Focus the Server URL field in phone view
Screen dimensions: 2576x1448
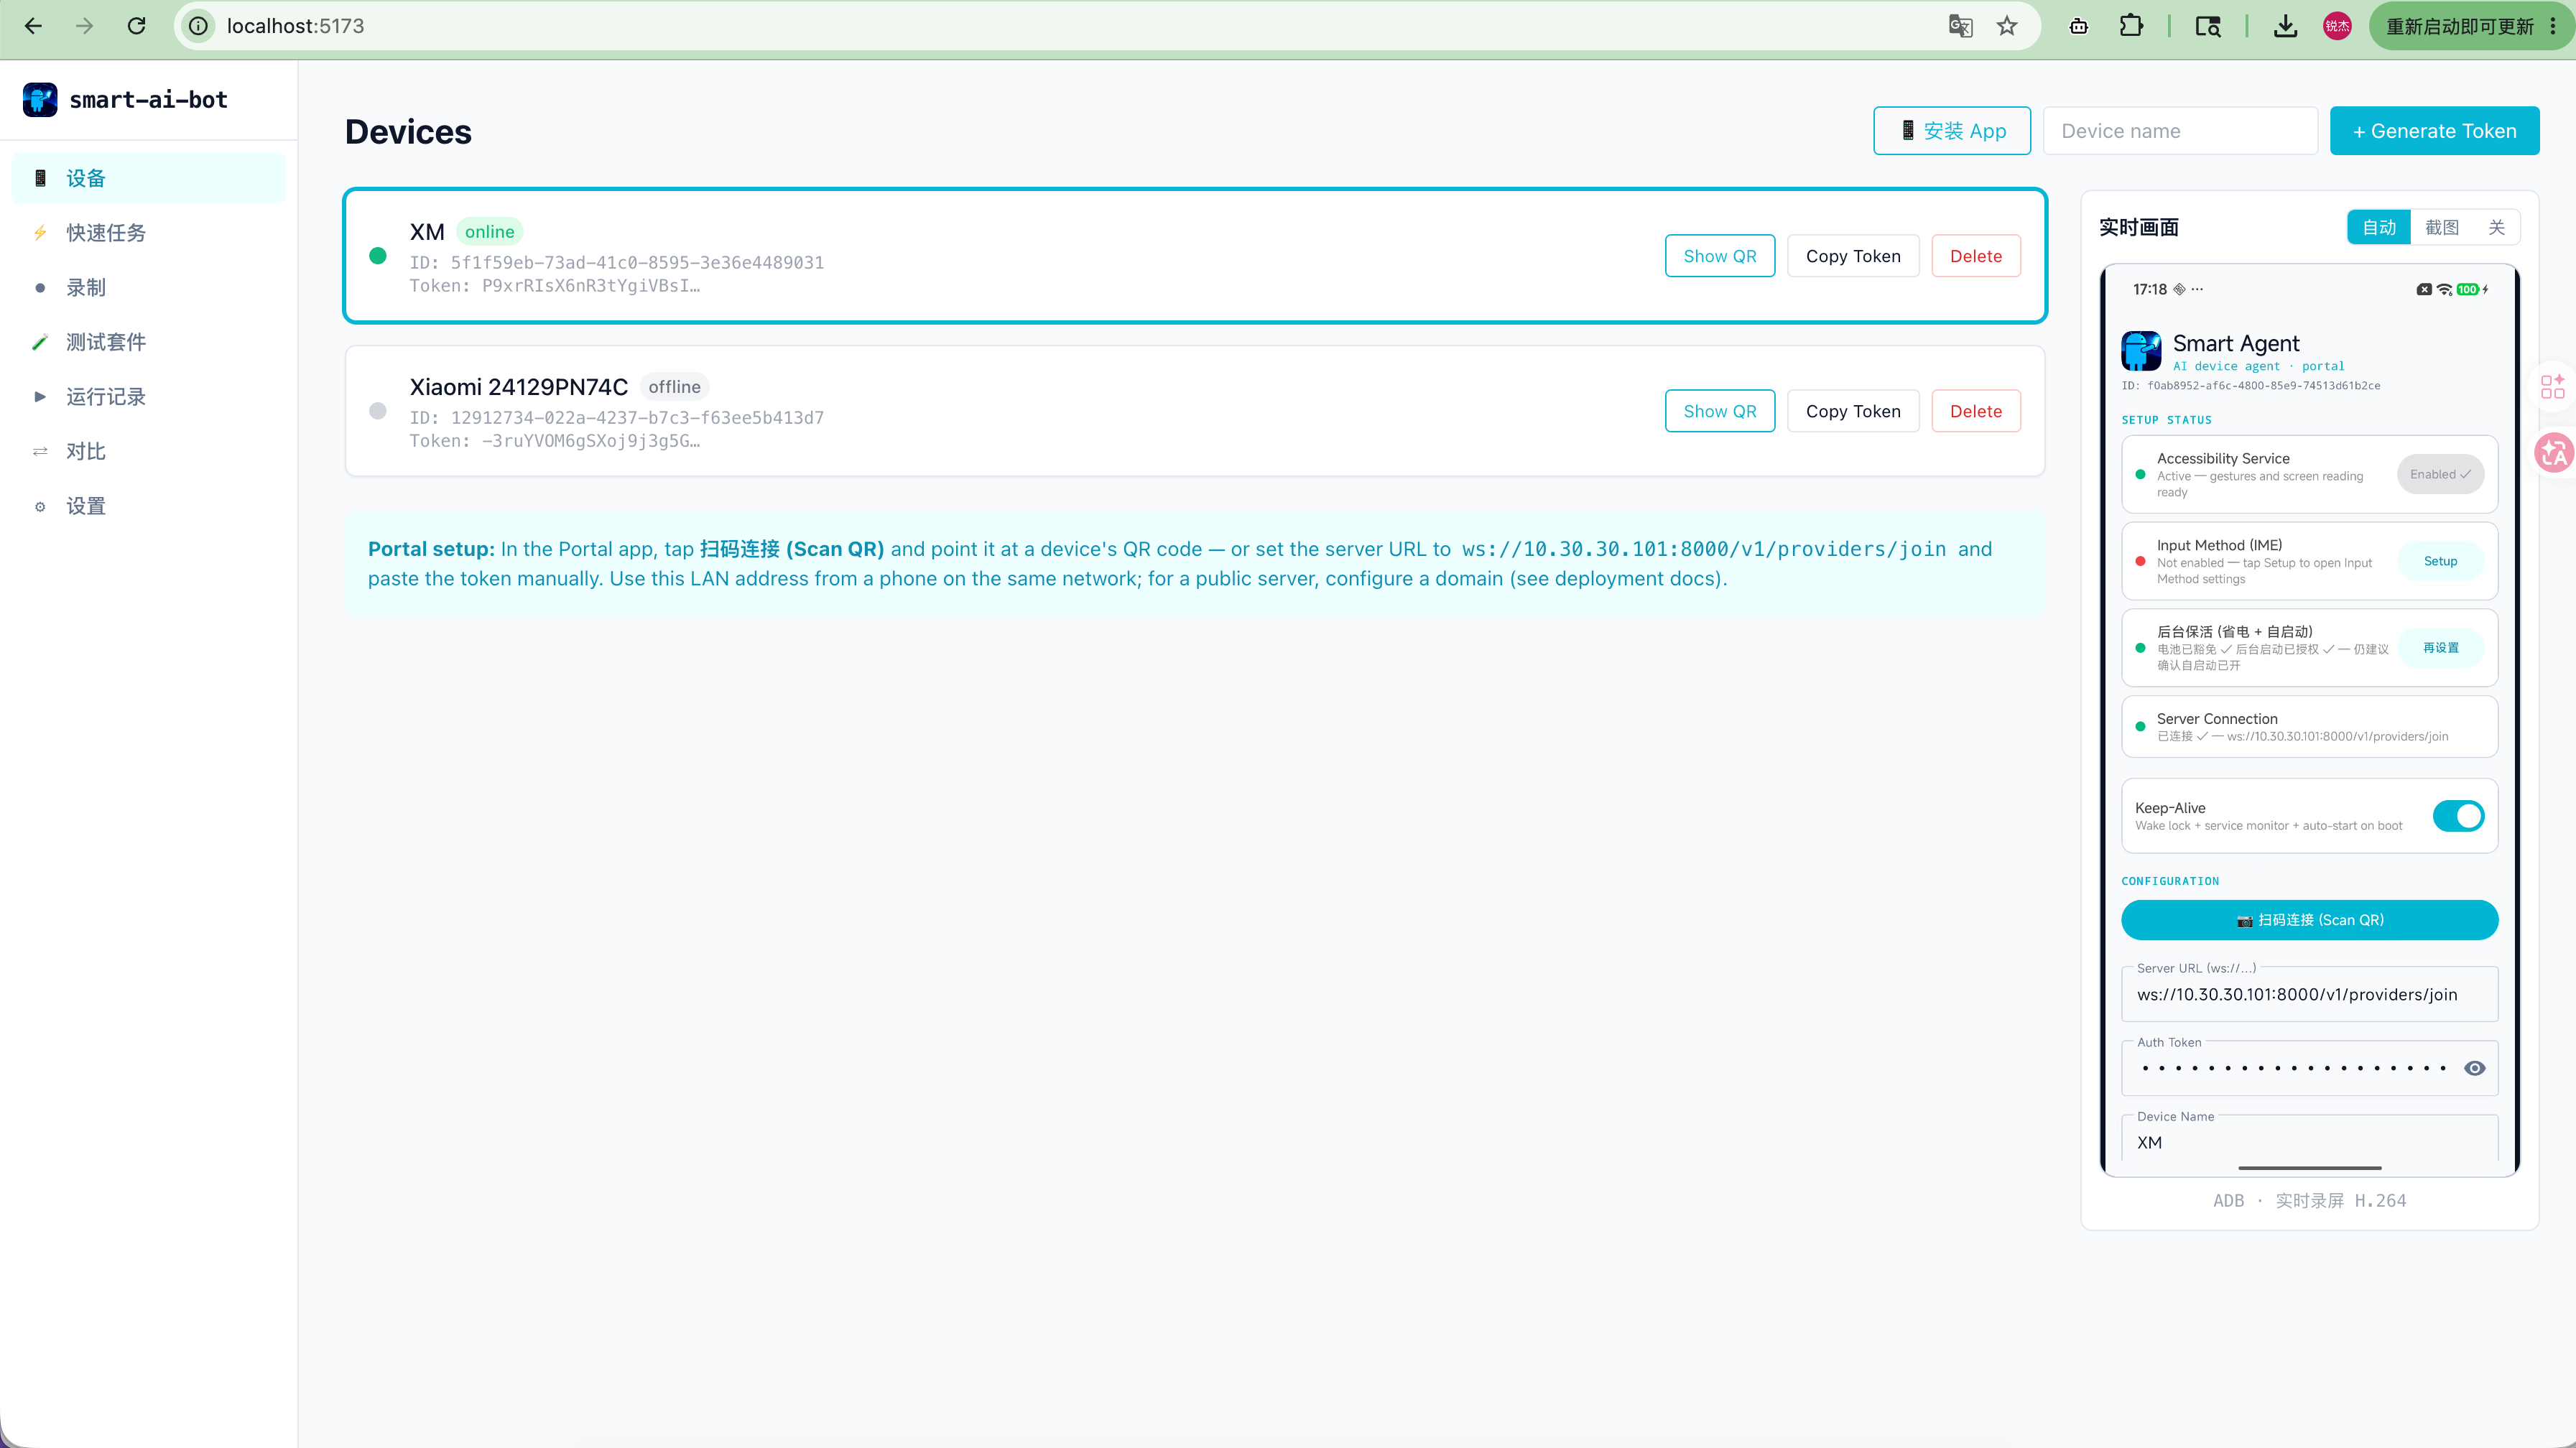(x=2309, y=994)
